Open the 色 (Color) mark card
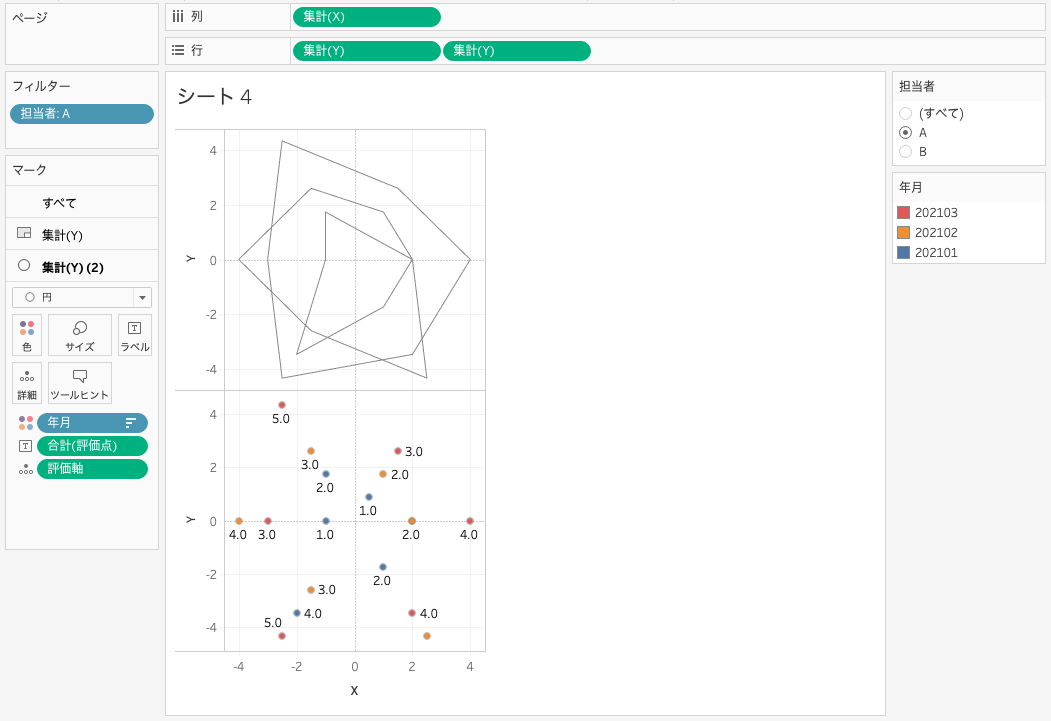Screen dimensions: 1051x721 pos(27,335)
